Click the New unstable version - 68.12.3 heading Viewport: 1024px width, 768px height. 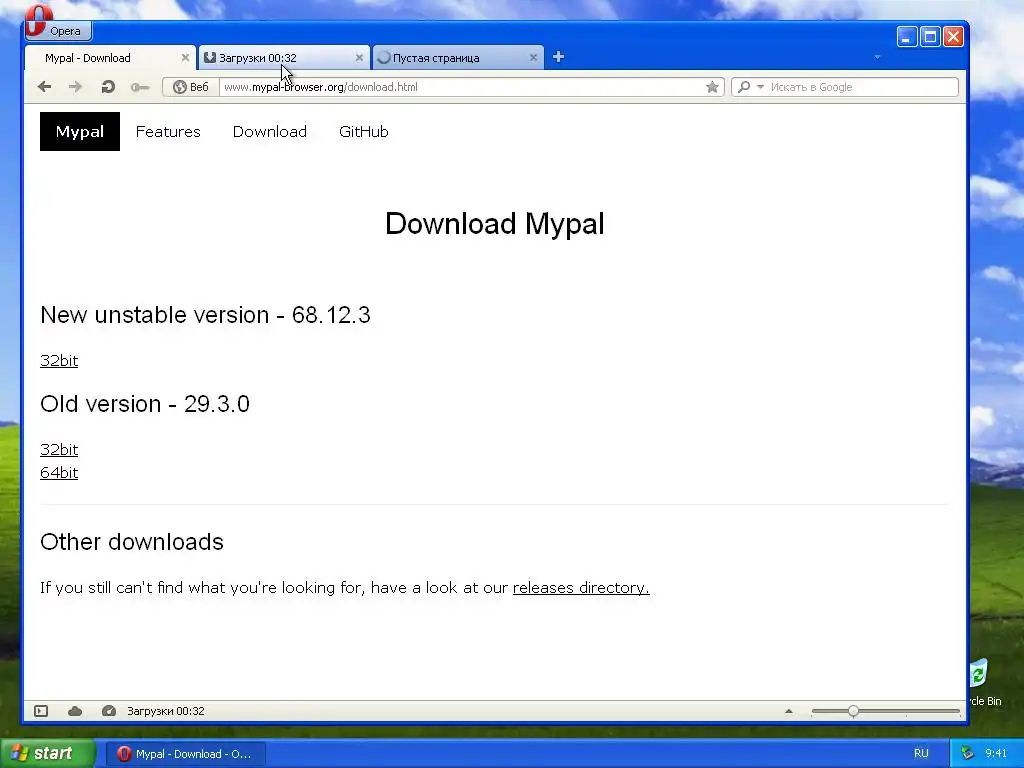point(205,315)
